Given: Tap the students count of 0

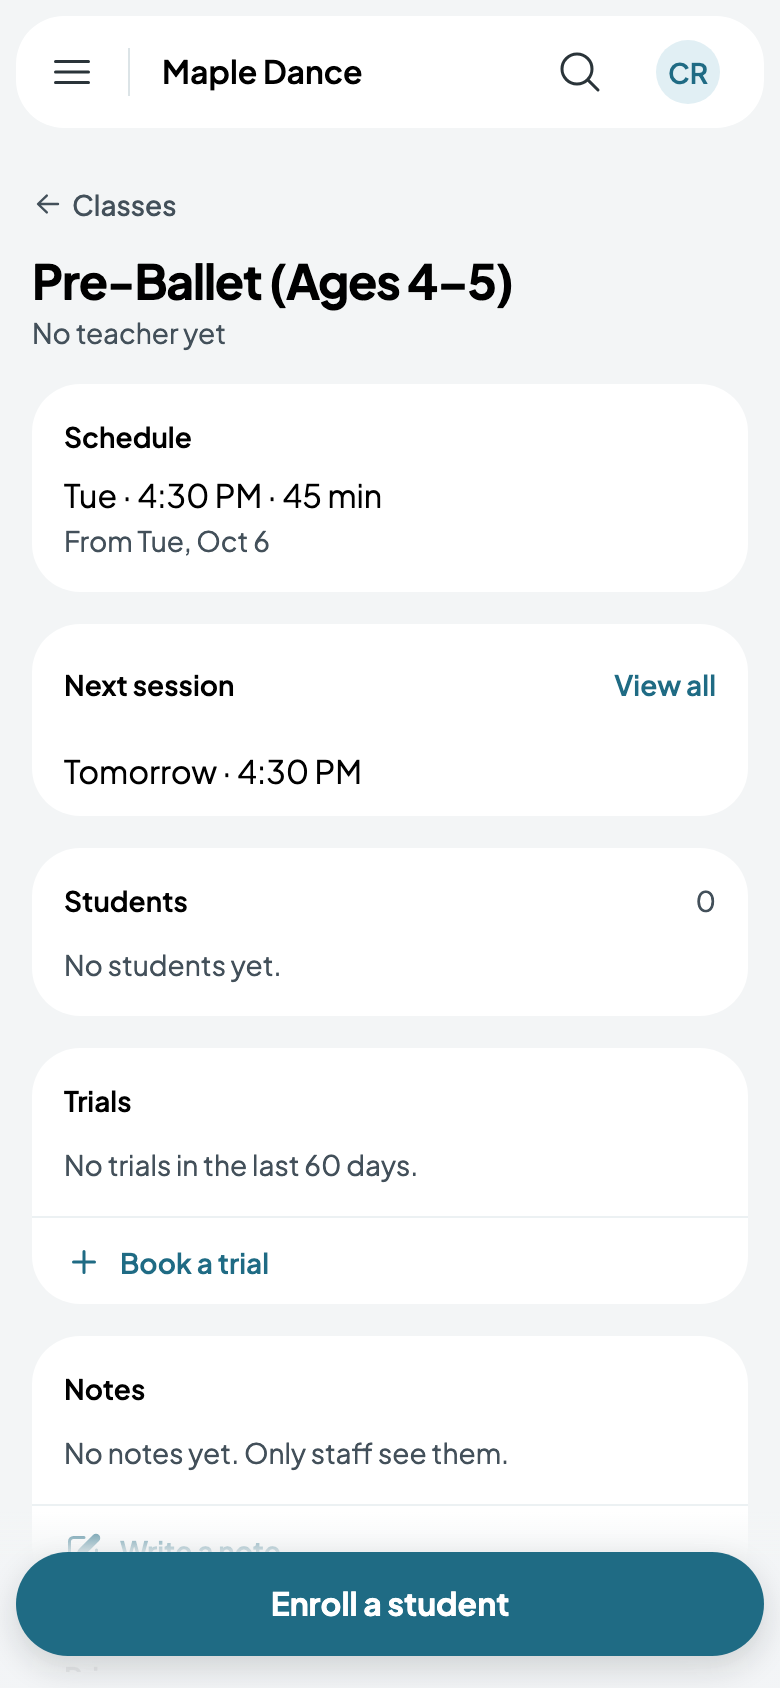Looking at the screenshot, I should coord(705,902).
